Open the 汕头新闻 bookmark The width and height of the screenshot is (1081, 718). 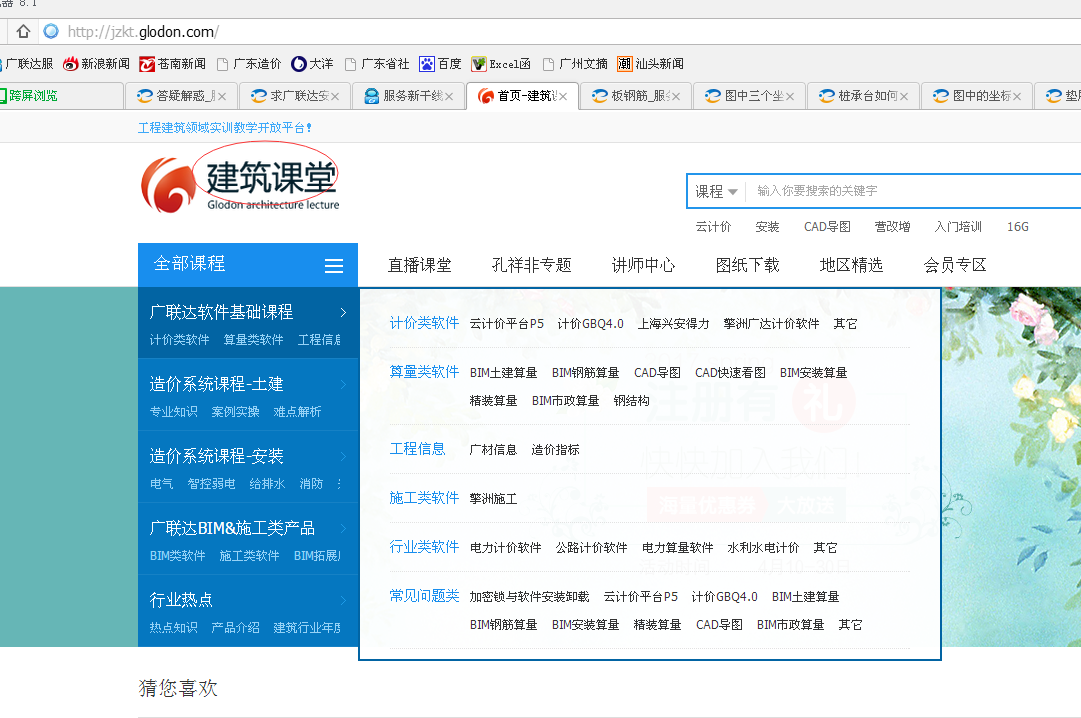click(x=650, y=64)
